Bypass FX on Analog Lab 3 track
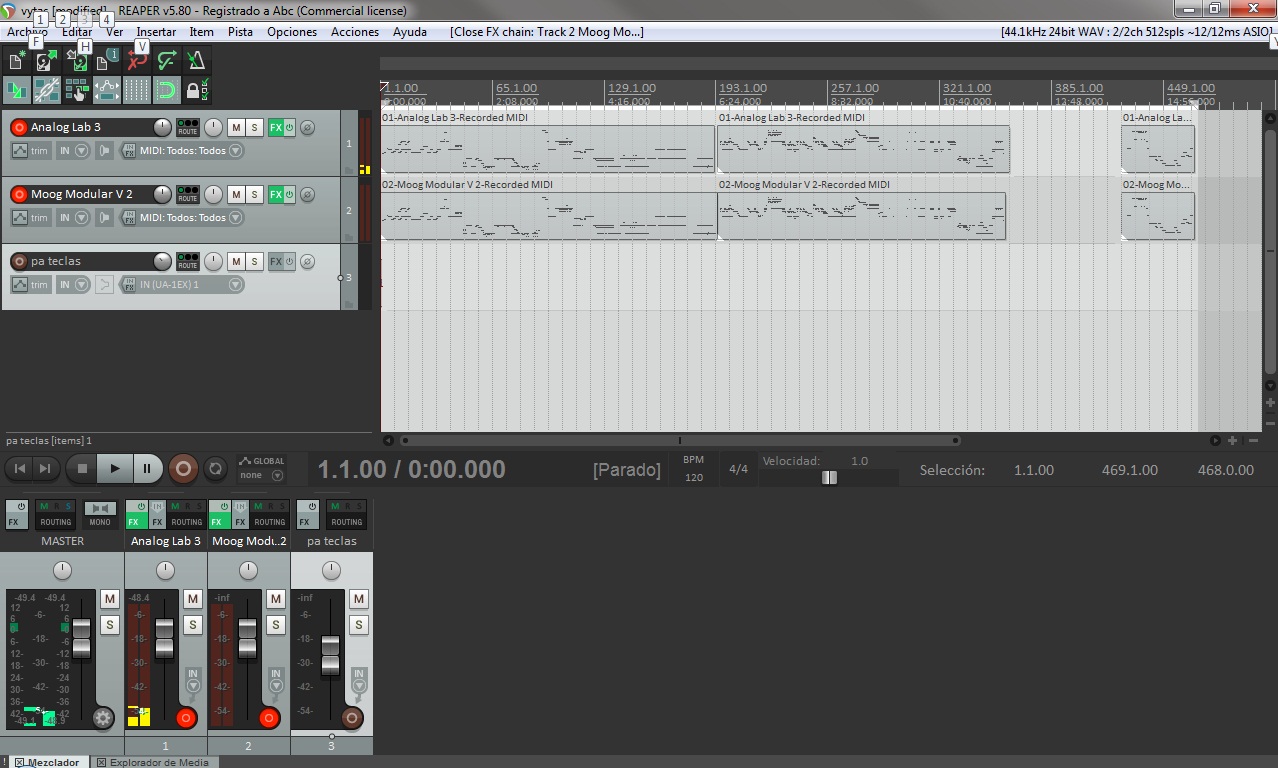 coord(289,127)
